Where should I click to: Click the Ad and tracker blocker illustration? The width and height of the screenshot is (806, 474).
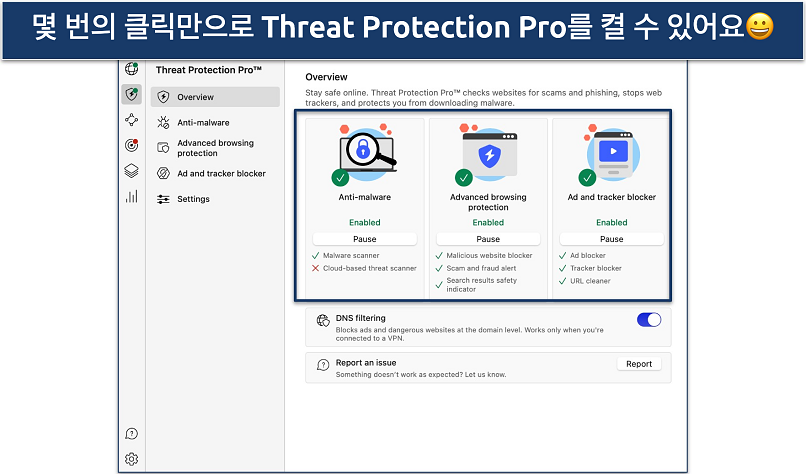pyautogui.click(x=612, y=153)
